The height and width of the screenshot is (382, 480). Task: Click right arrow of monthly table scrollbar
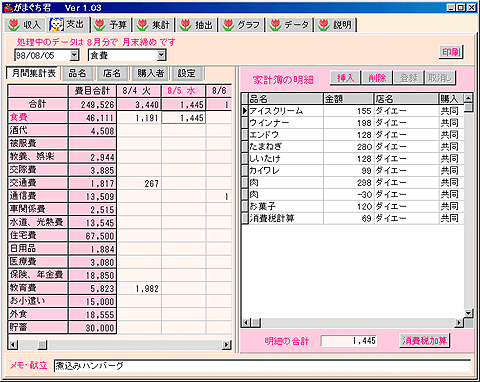coord(227,344)
